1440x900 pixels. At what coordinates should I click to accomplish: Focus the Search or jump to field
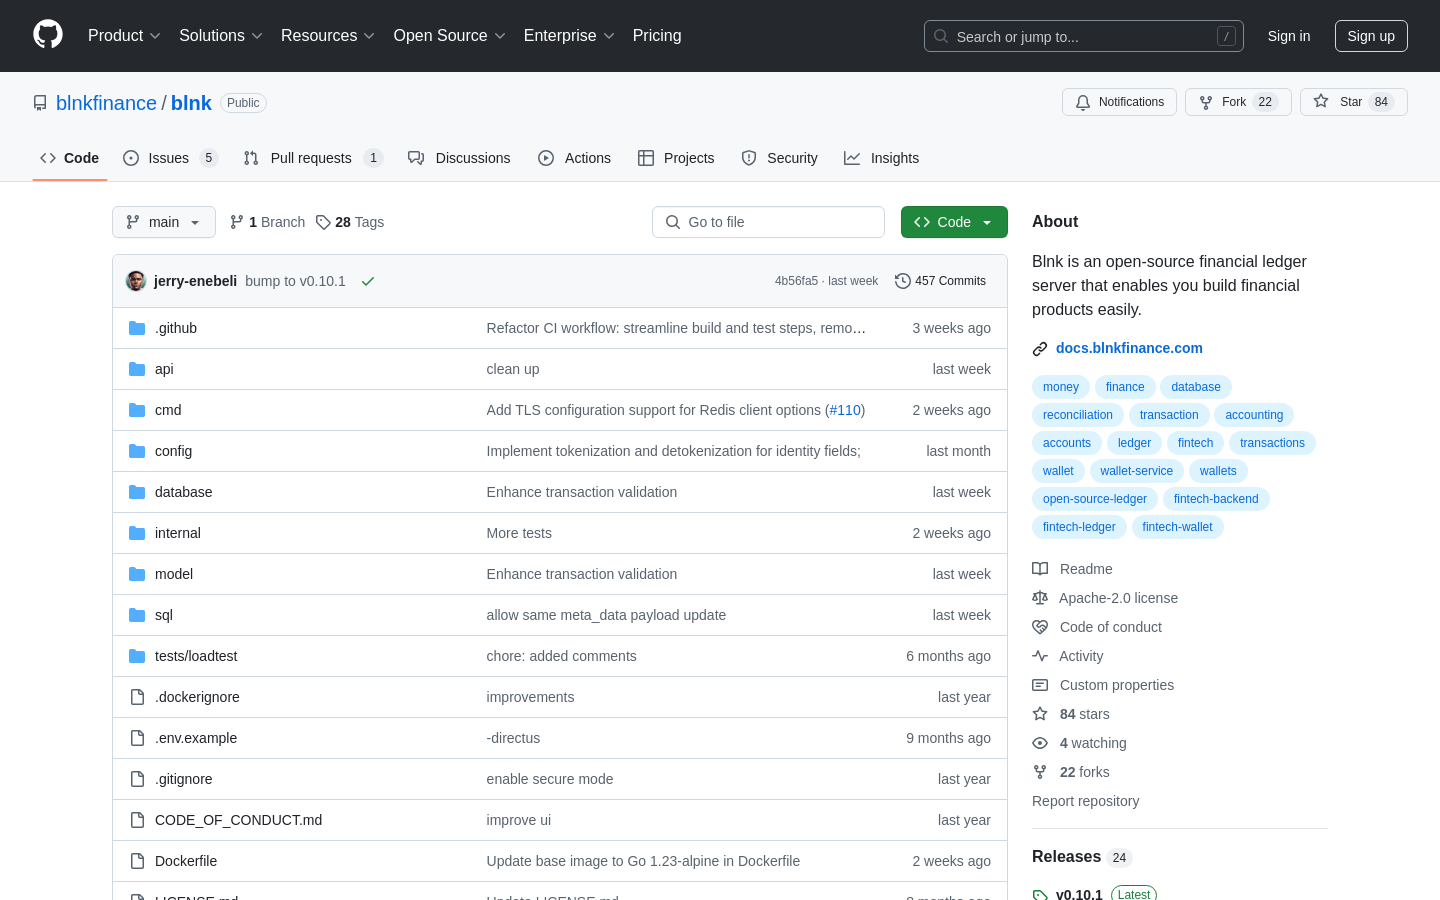(x=1084, y=36)
